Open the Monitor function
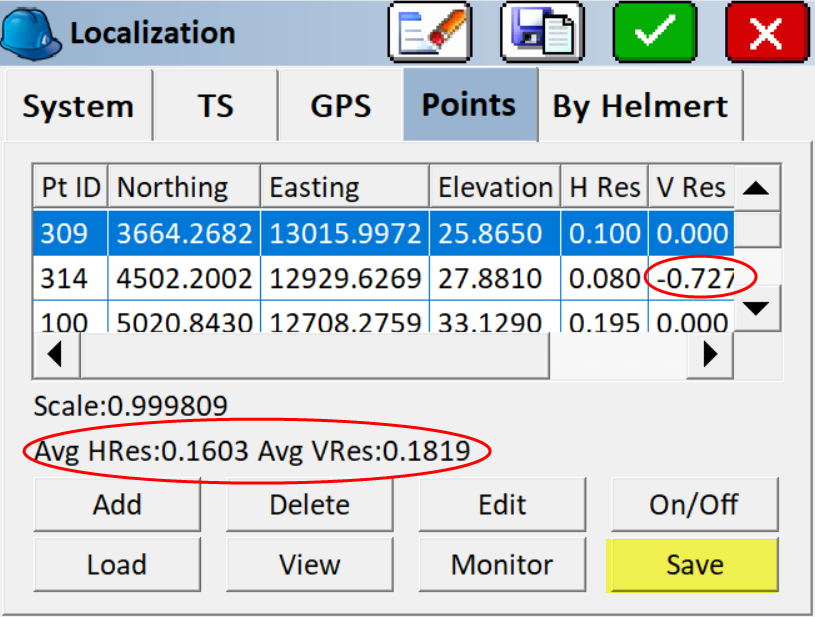The image size is (815, 617). click(x=502, y=565)
